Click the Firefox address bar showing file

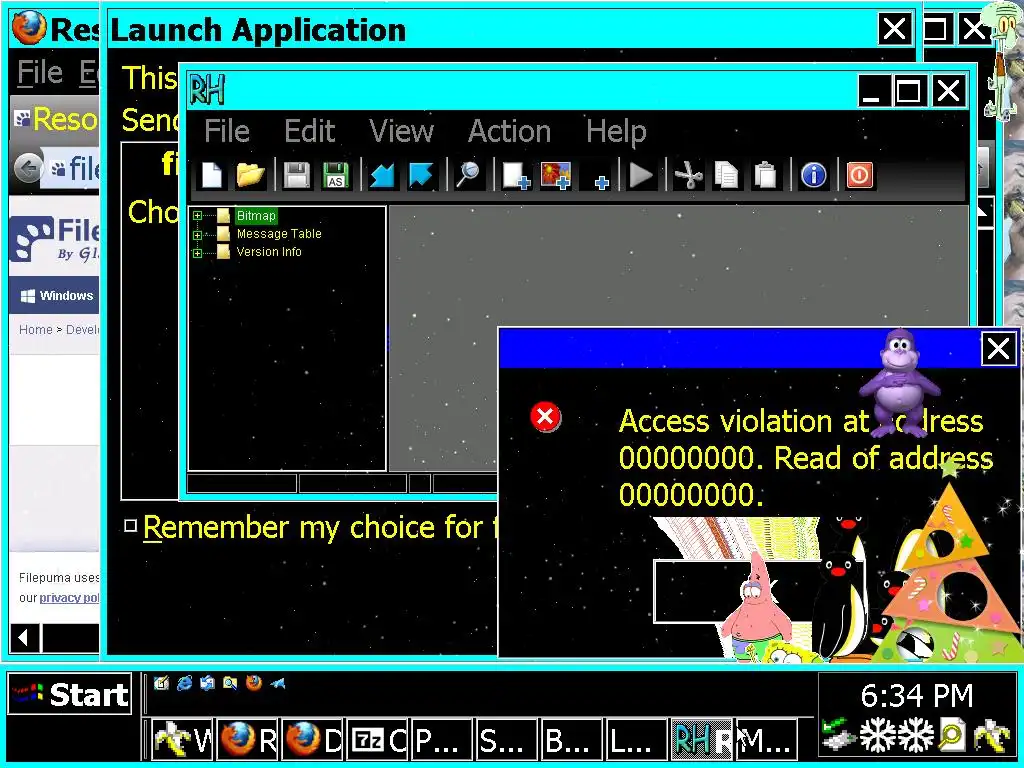tap(71, 169)
